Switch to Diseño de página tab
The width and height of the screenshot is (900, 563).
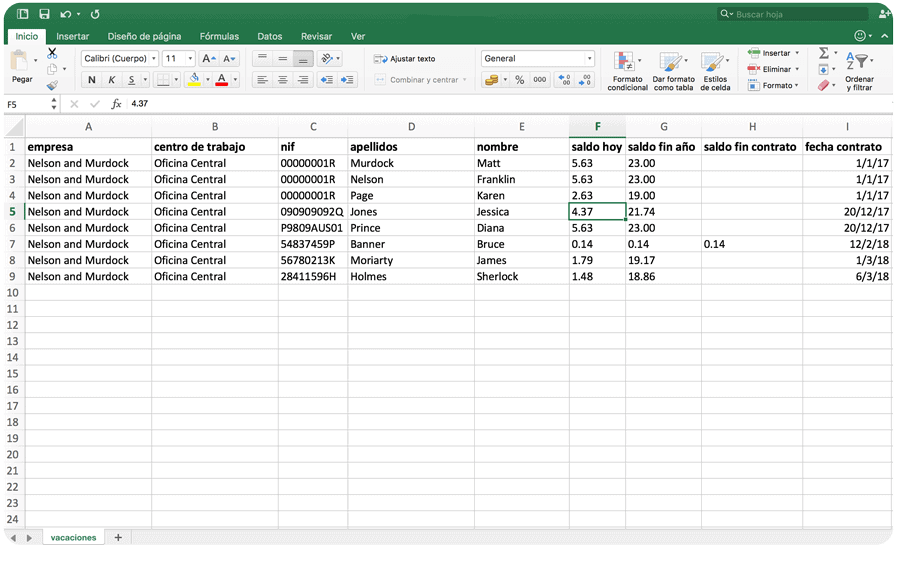(144, 36)
